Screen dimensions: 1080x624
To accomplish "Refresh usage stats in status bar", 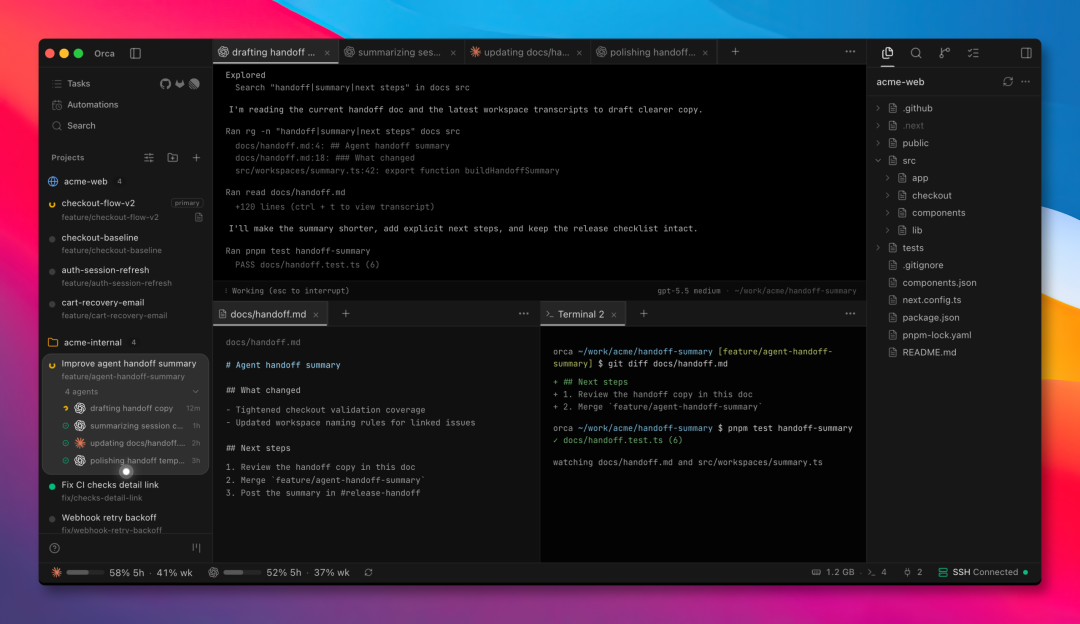I will (368, 572).
